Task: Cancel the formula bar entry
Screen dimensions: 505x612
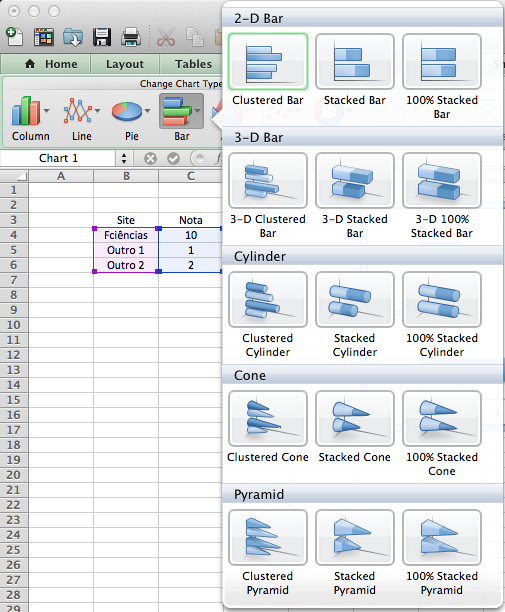Action: click(150, 158)
